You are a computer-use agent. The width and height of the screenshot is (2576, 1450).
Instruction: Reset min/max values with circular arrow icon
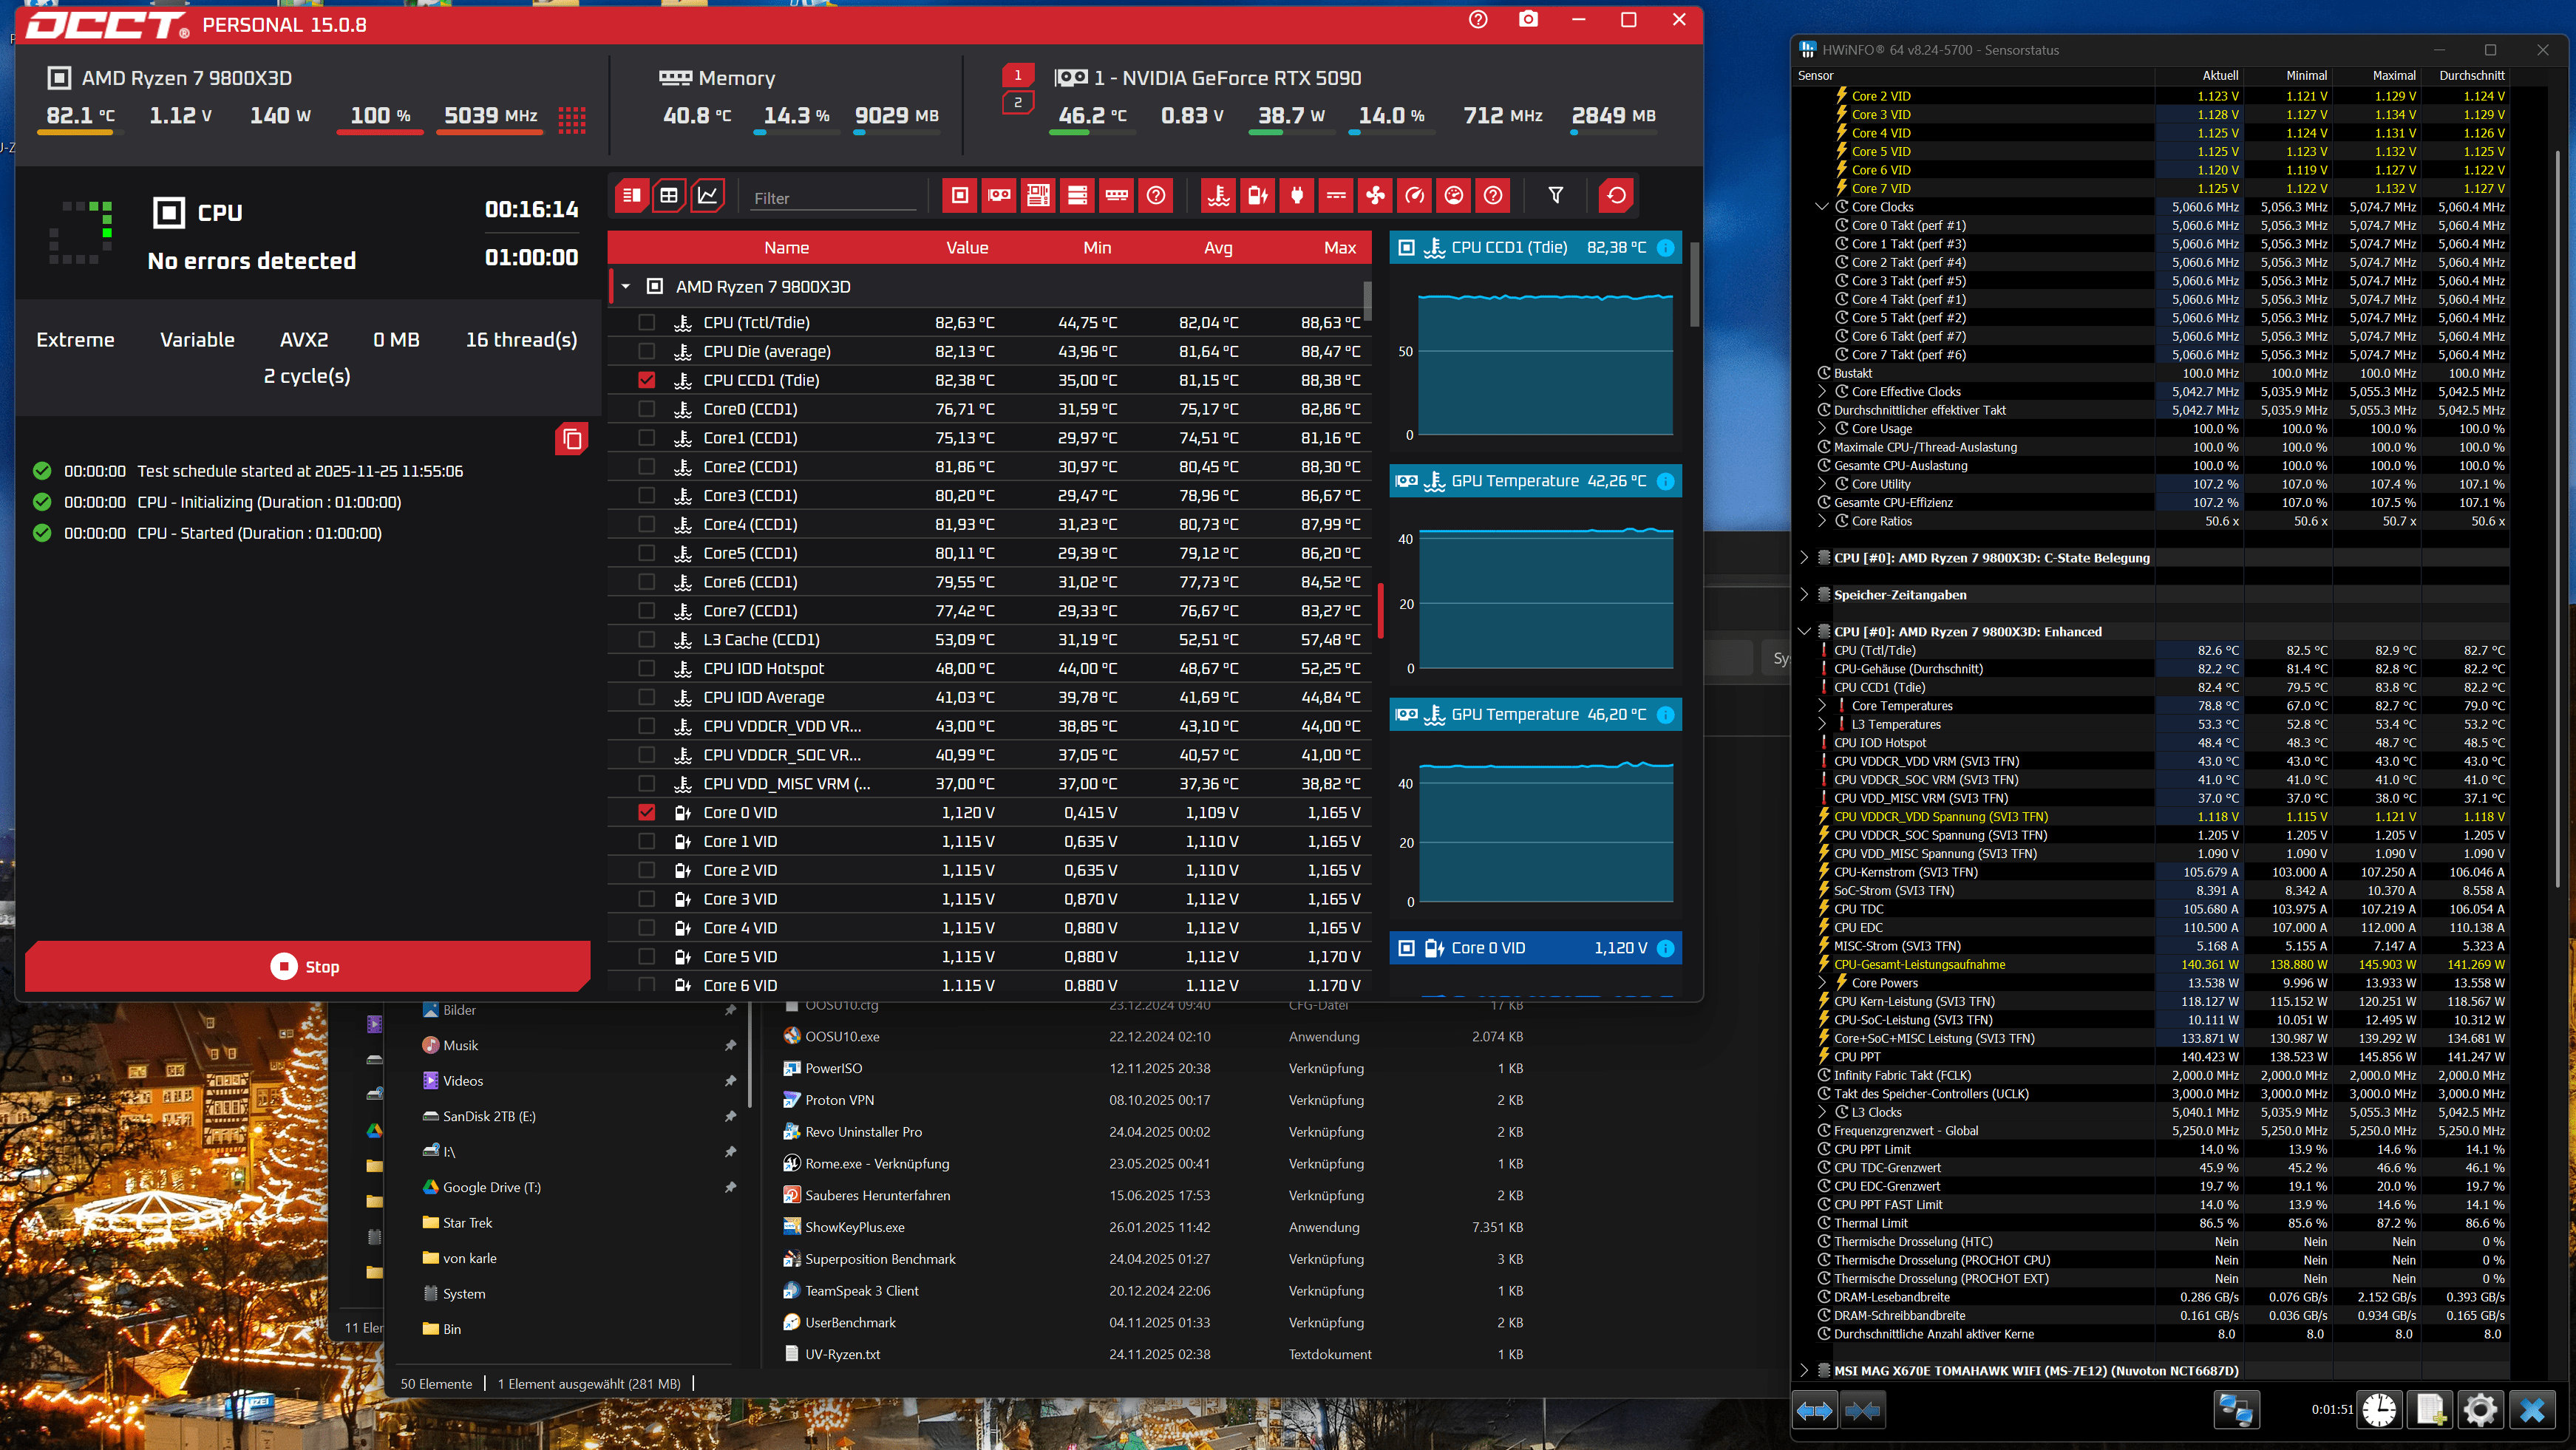point(1617,196)
